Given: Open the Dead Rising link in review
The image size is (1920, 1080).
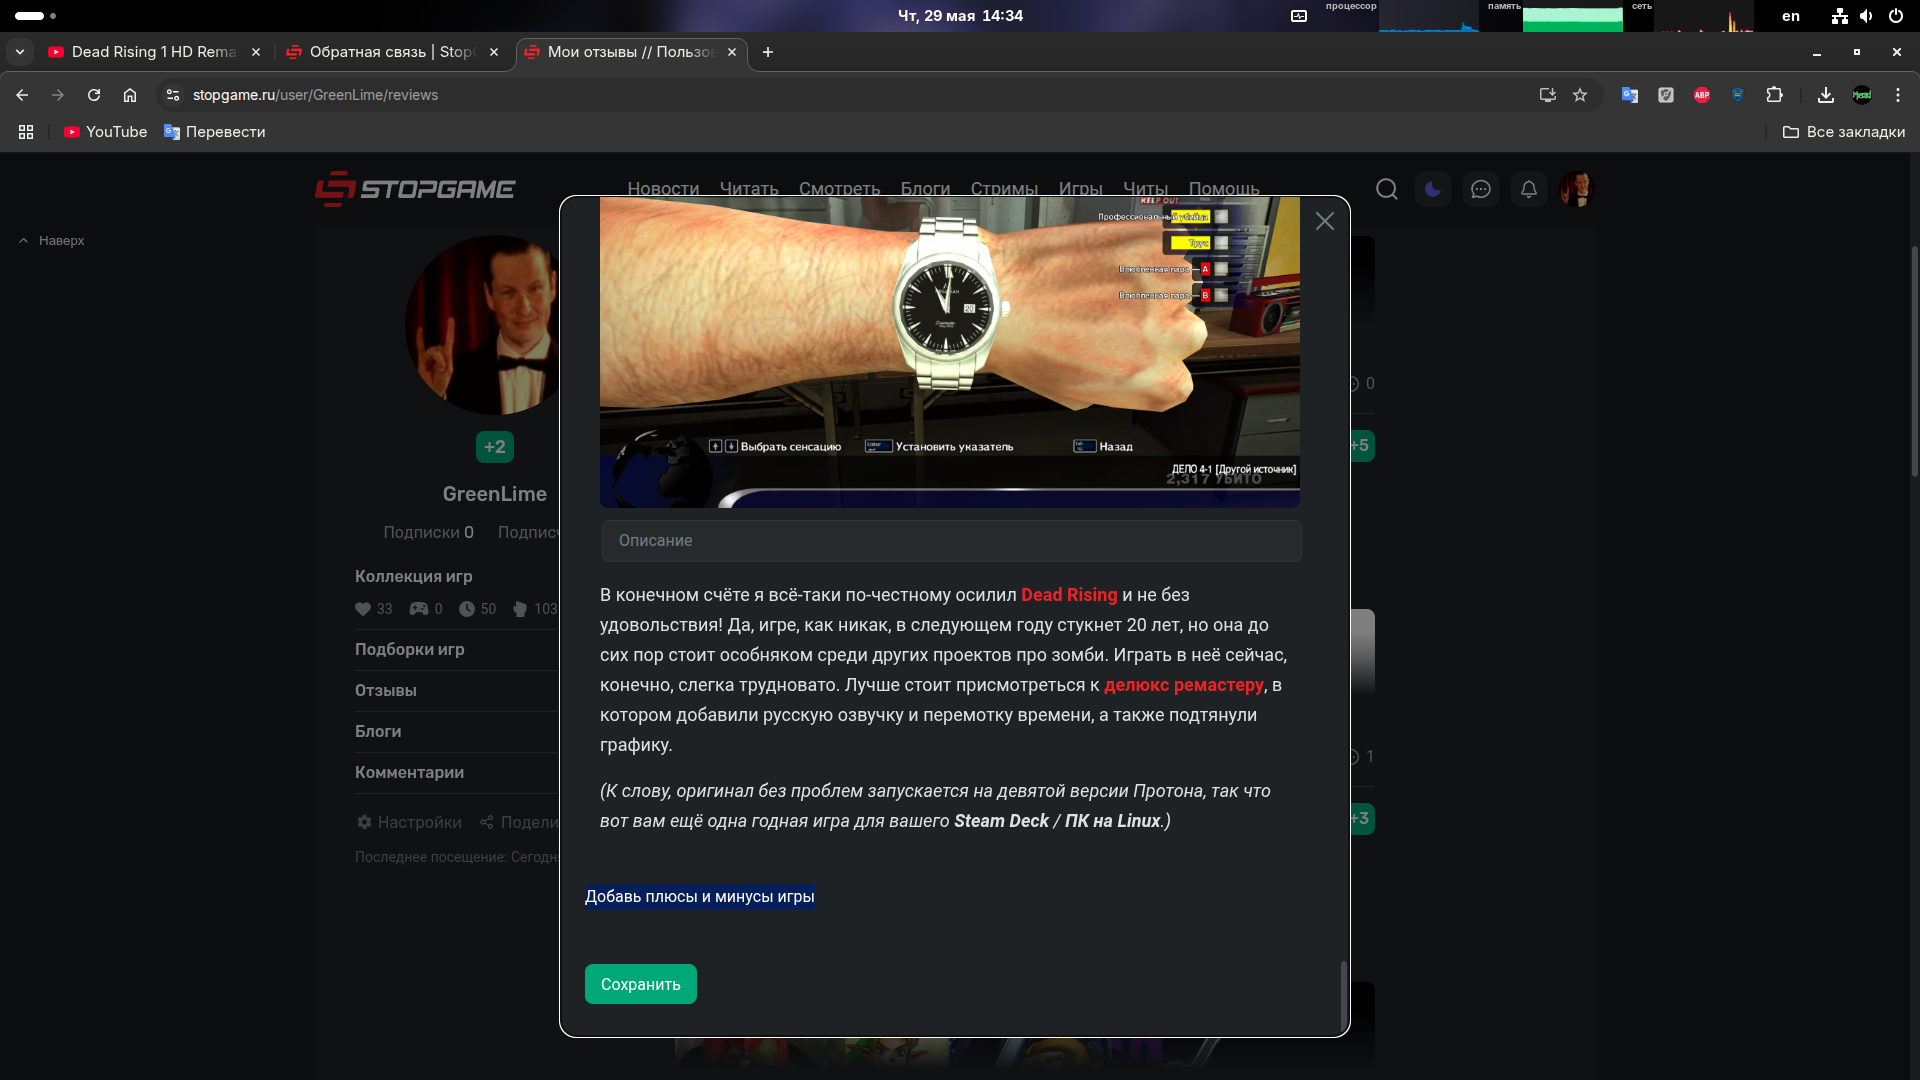Looking at the screenshot, I should [1069, 595].
